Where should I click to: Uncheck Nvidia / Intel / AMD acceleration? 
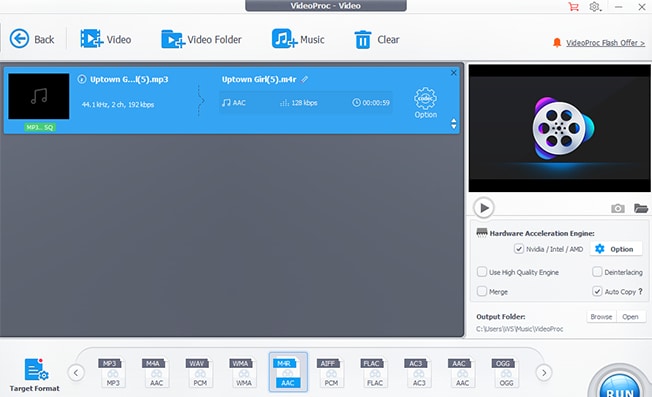coord(519,249)
